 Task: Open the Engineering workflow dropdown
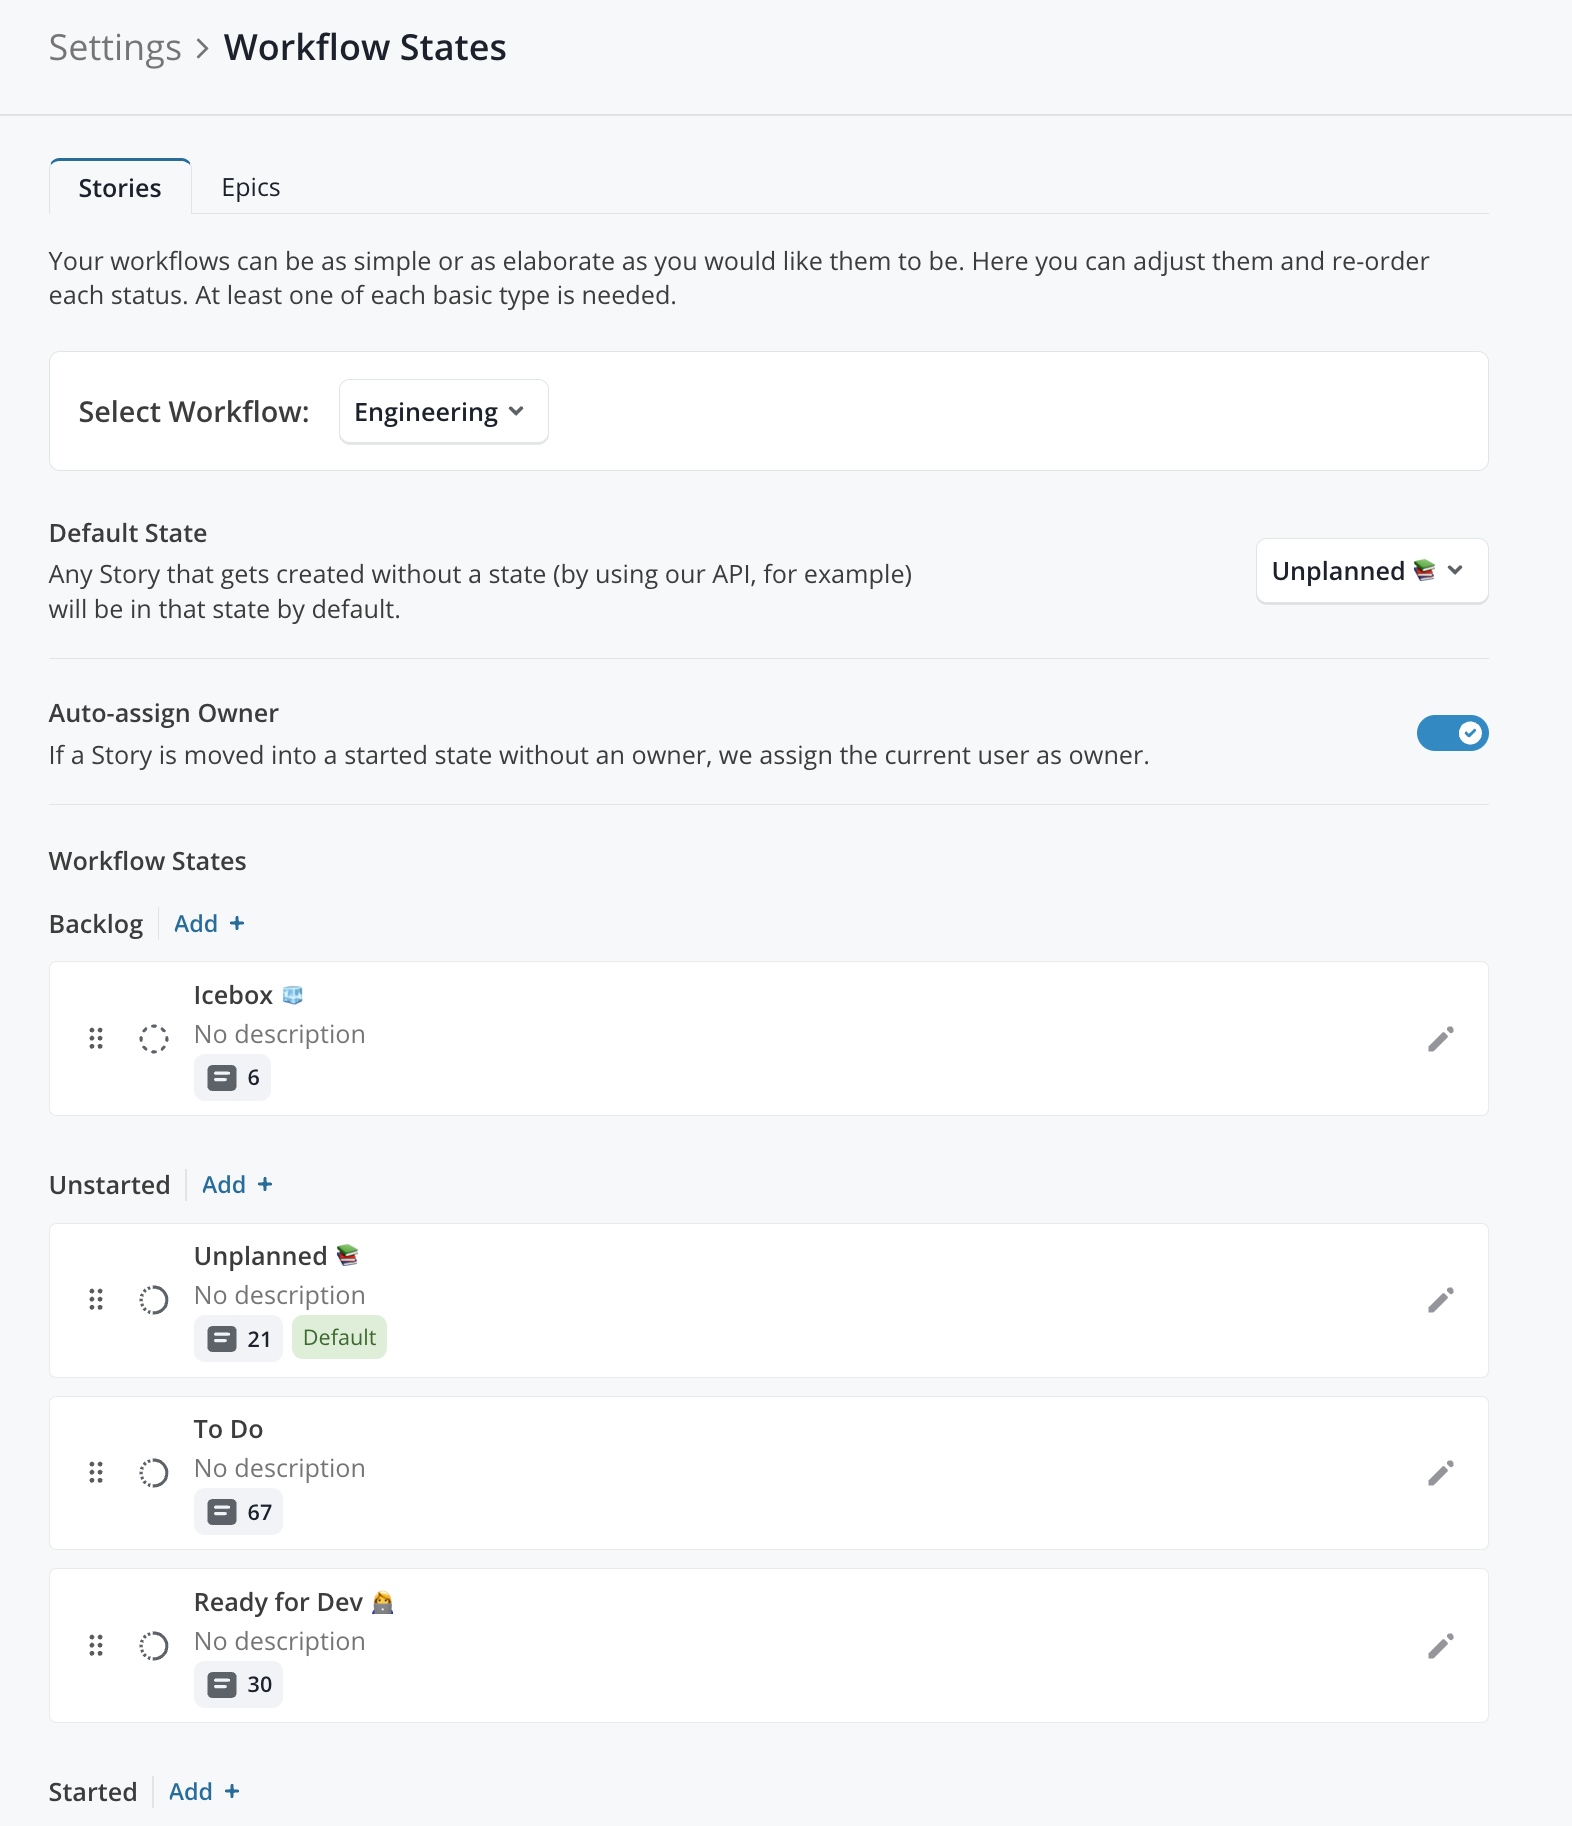point(443,412)
